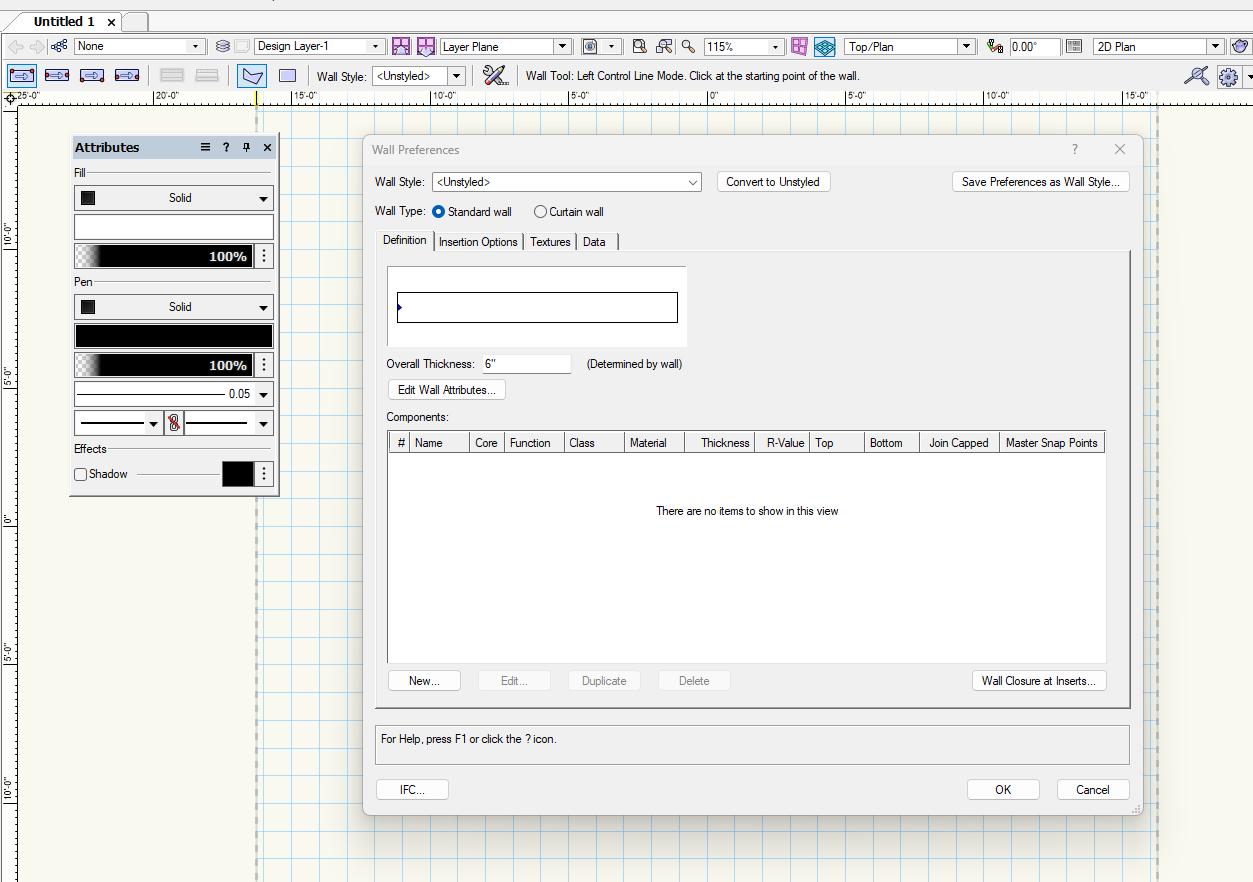This screenshot has height=882, width=1253.
Task: Choose the Curtain wall radio button
Action: click(538, 211)
